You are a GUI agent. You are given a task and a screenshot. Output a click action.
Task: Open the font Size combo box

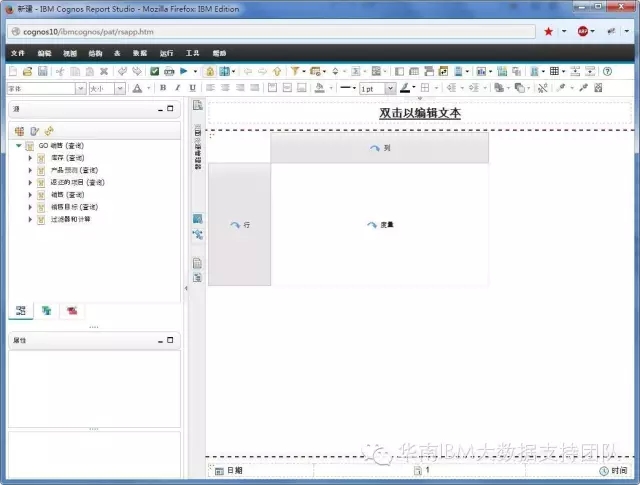[x=107, y=88]
